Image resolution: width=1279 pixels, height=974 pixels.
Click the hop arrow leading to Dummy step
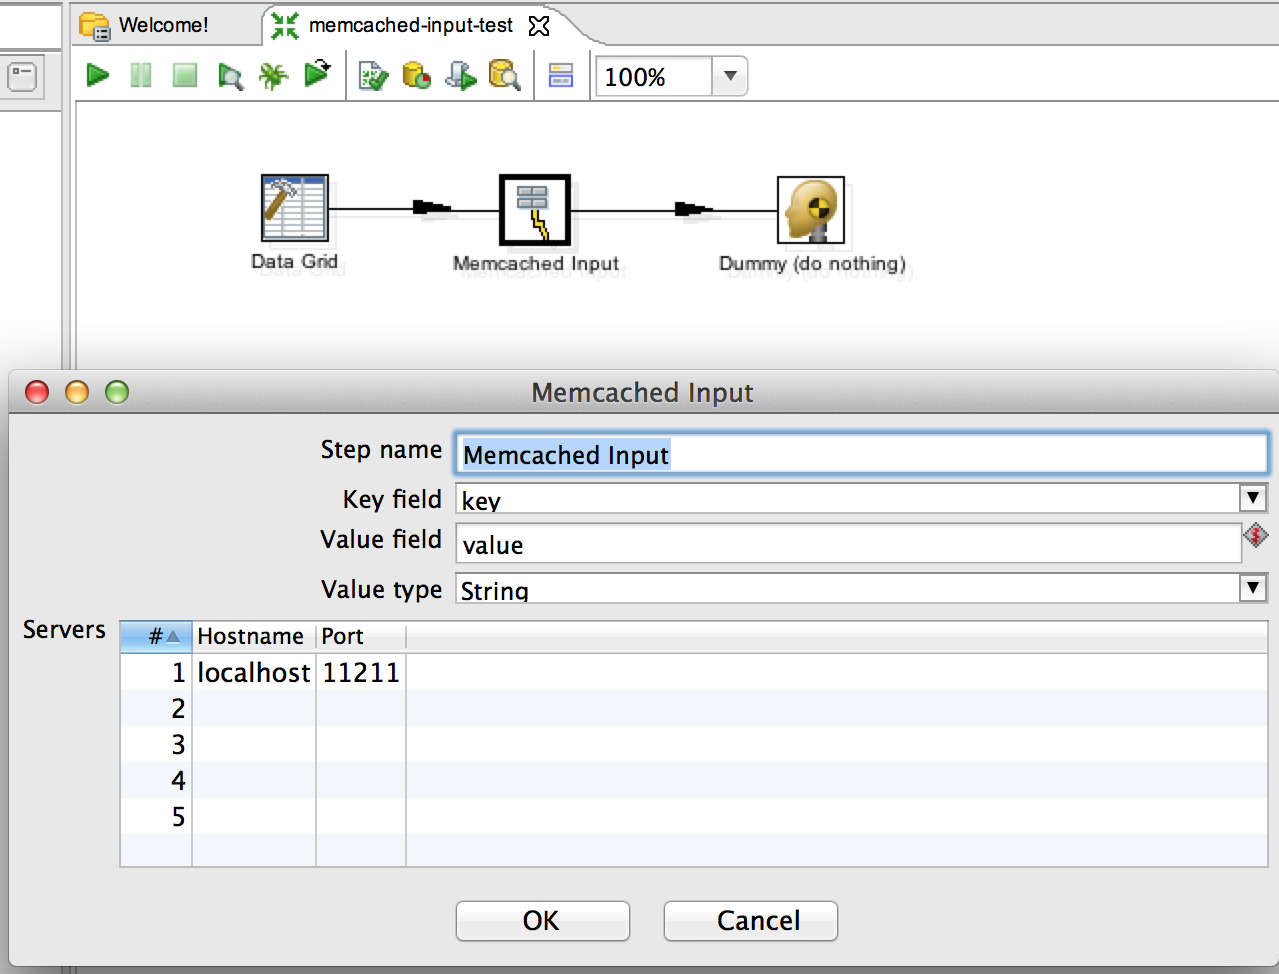[x=694, y=209]
